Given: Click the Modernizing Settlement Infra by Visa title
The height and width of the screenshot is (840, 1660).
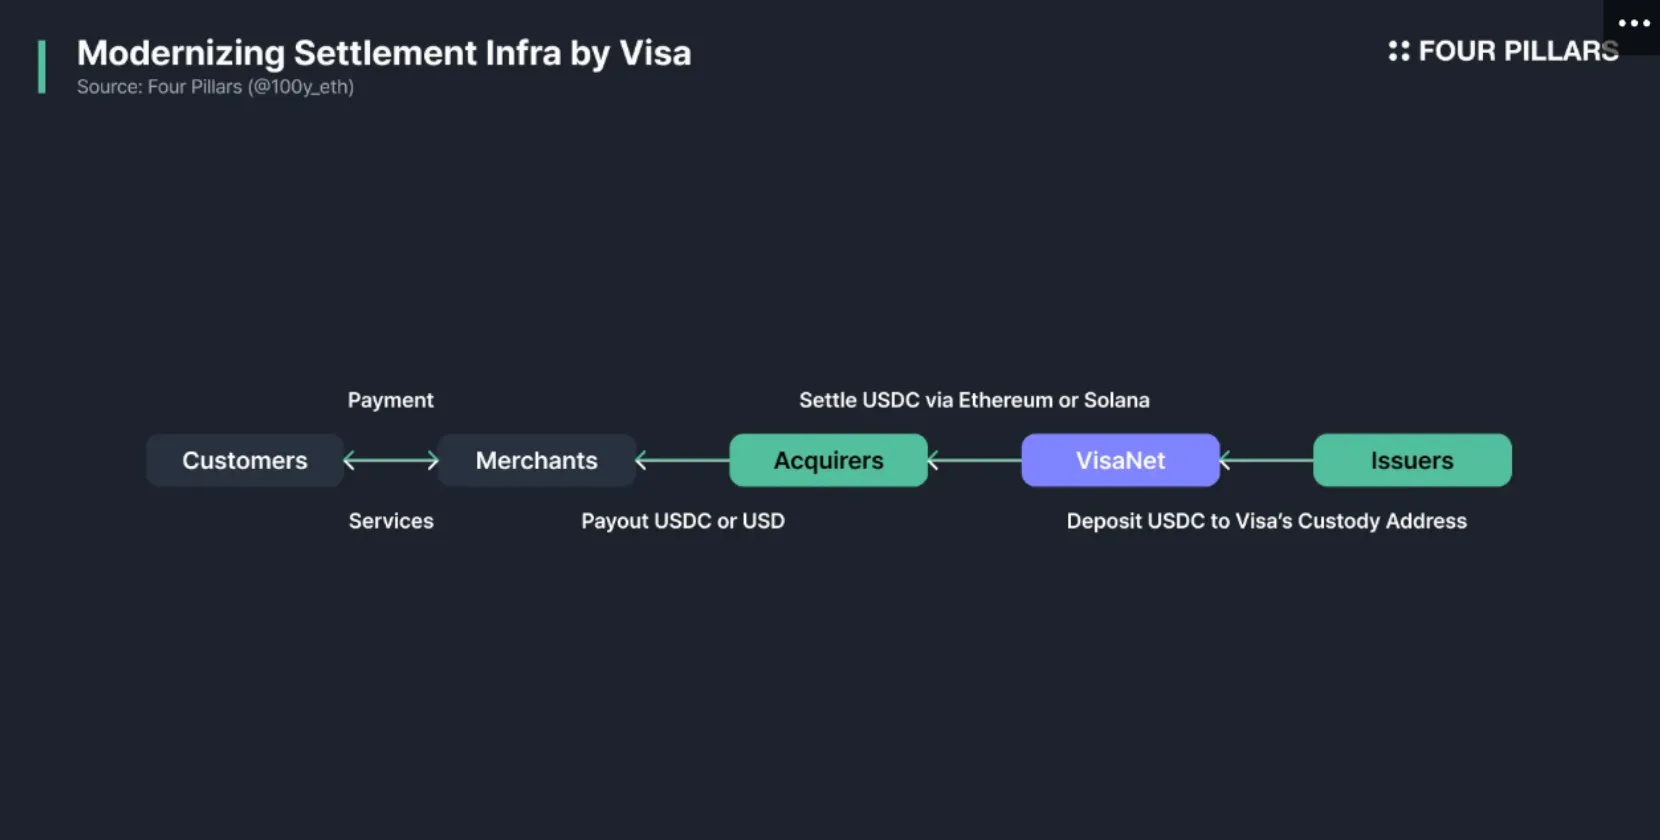Looking at the screenshot, I should [384, 53].
